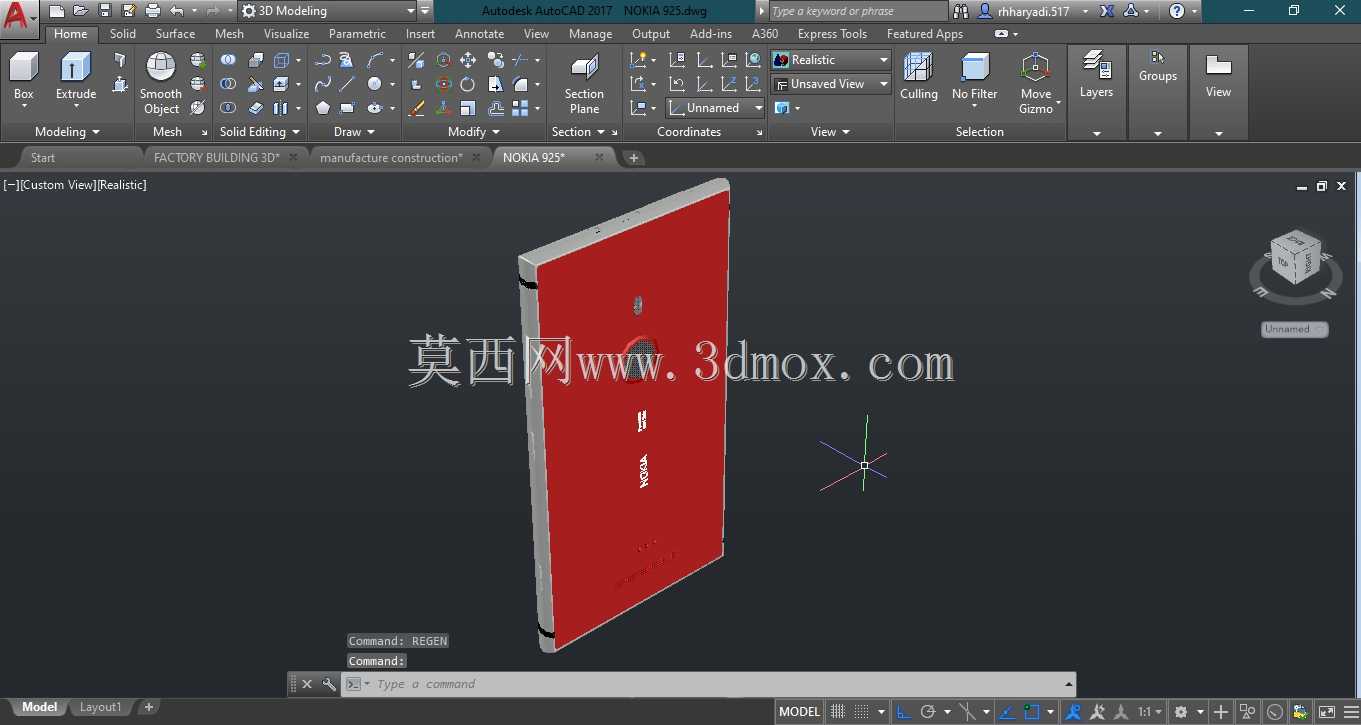Toggle MODEL space button in status bar
Viewport: 1361px width, 725px height.
pos(800,712)
